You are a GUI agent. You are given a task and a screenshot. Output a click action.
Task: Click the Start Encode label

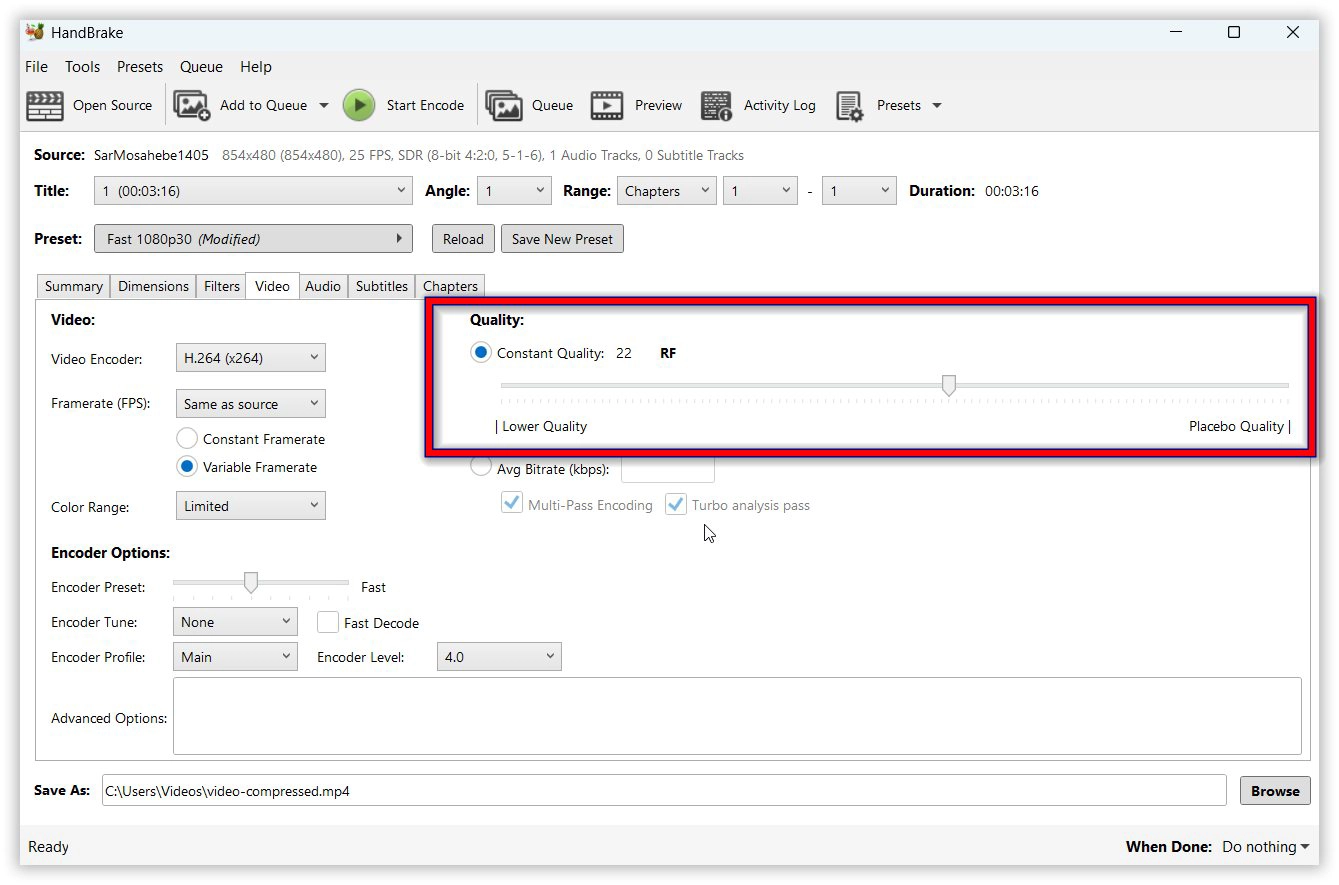pos(425,105)
